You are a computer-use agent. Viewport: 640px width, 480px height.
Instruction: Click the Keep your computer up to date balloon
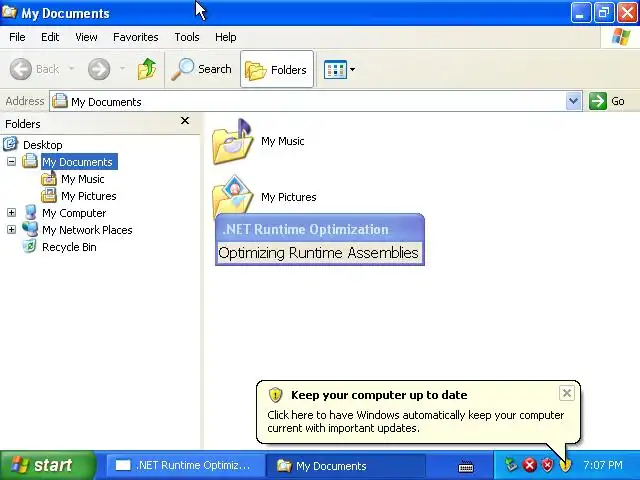pos(418,412)
